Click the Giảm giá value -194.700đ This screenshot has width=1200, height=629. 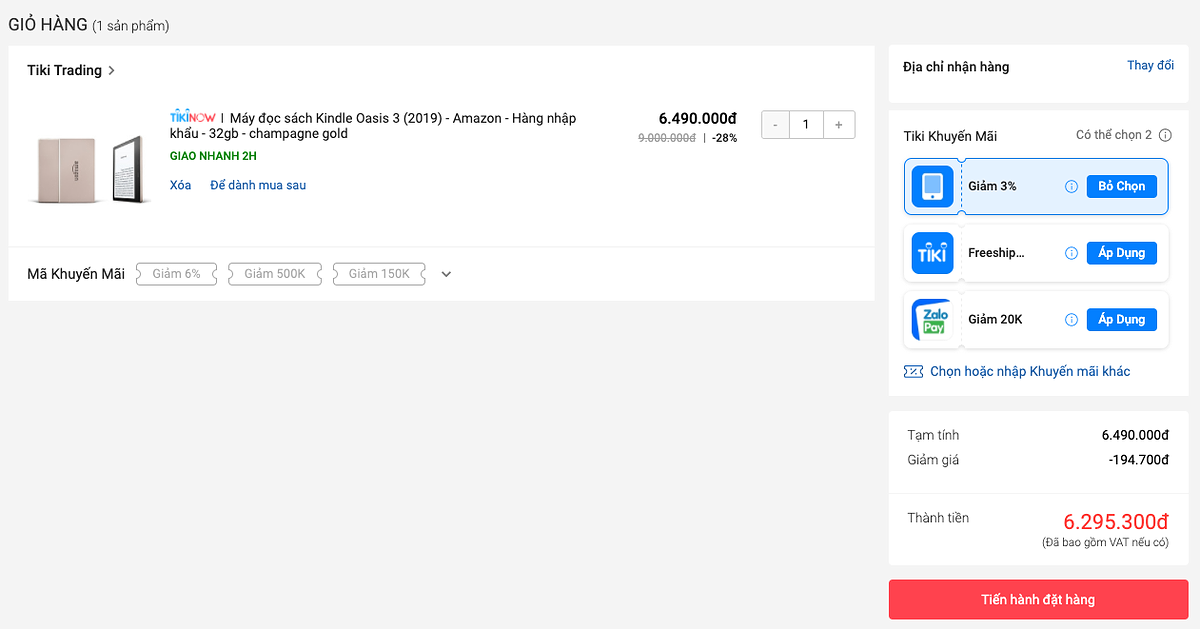[x=1139, y=460]
